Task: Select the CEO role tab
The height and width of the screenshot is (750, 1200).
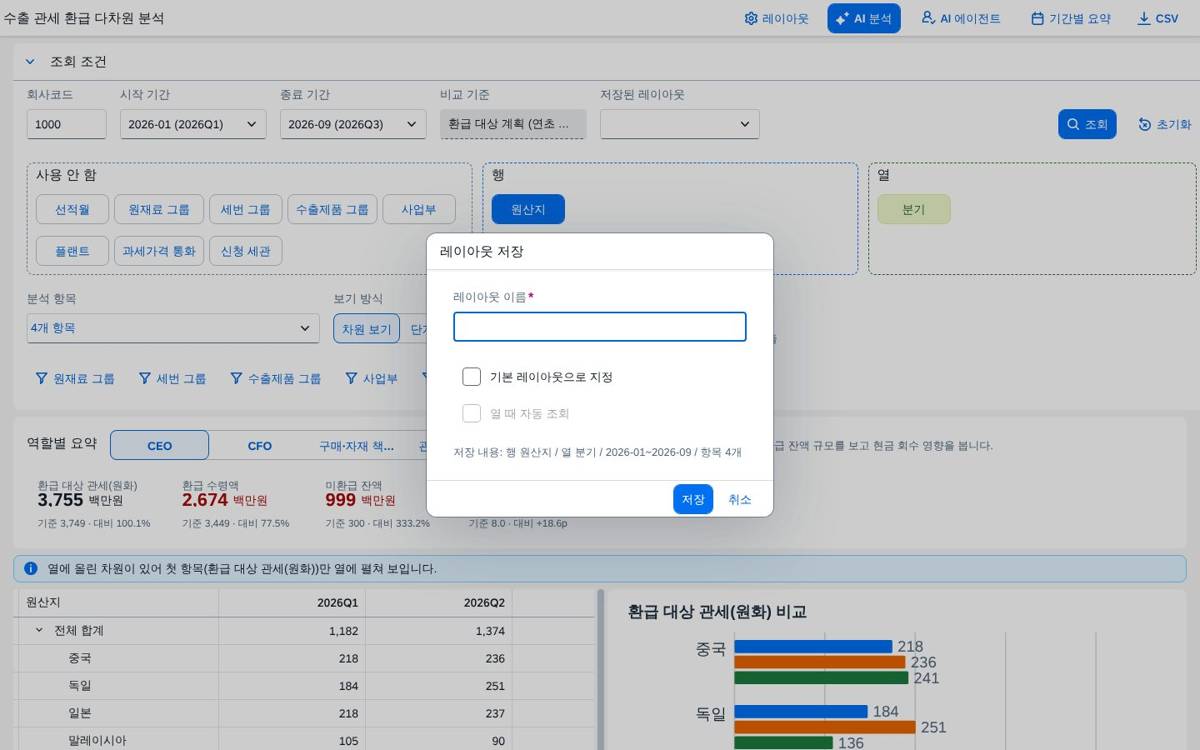Action: (x=160, y=445)
